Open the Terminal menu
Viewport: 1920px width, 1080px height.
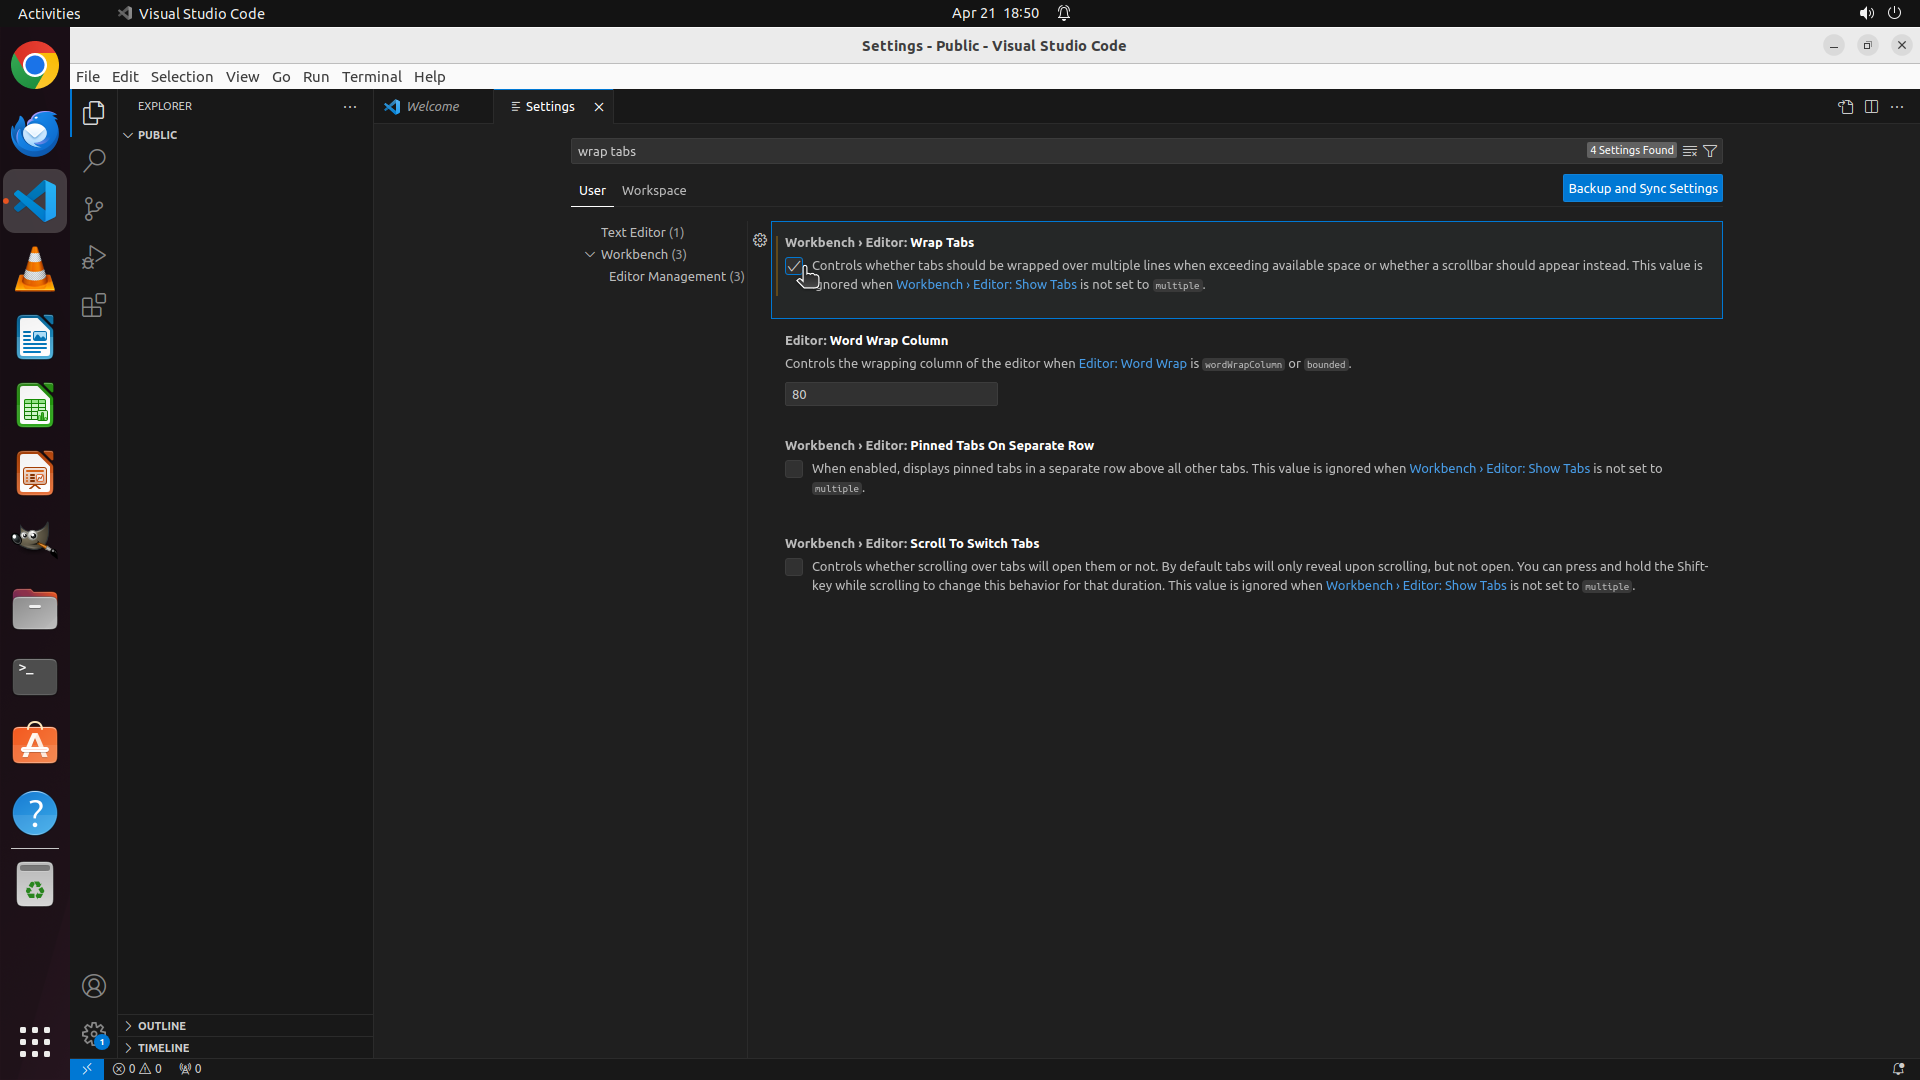371,77
